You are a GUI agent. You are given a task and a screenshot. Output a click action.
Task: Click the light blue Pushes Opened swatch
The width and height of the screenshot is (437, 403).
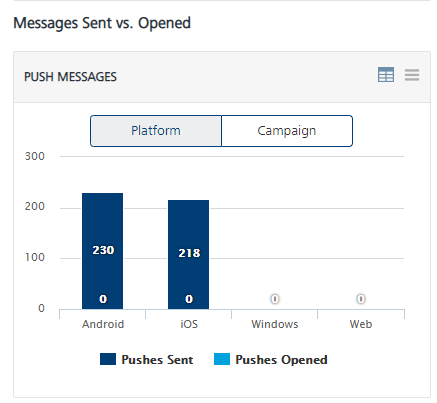(x=222, y=359)
